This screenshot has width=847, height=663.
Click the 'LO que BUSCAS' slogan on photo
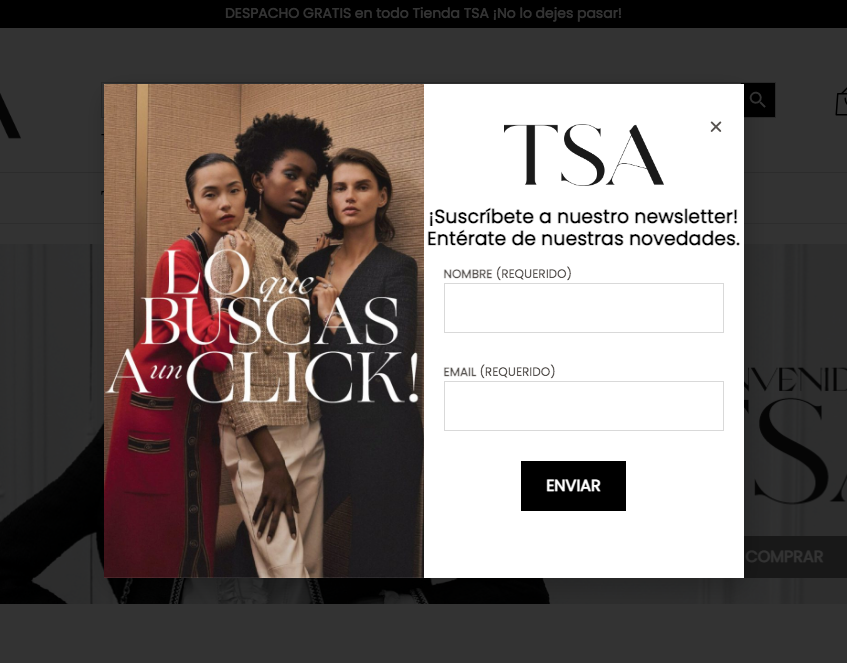[x=269, y=297]
